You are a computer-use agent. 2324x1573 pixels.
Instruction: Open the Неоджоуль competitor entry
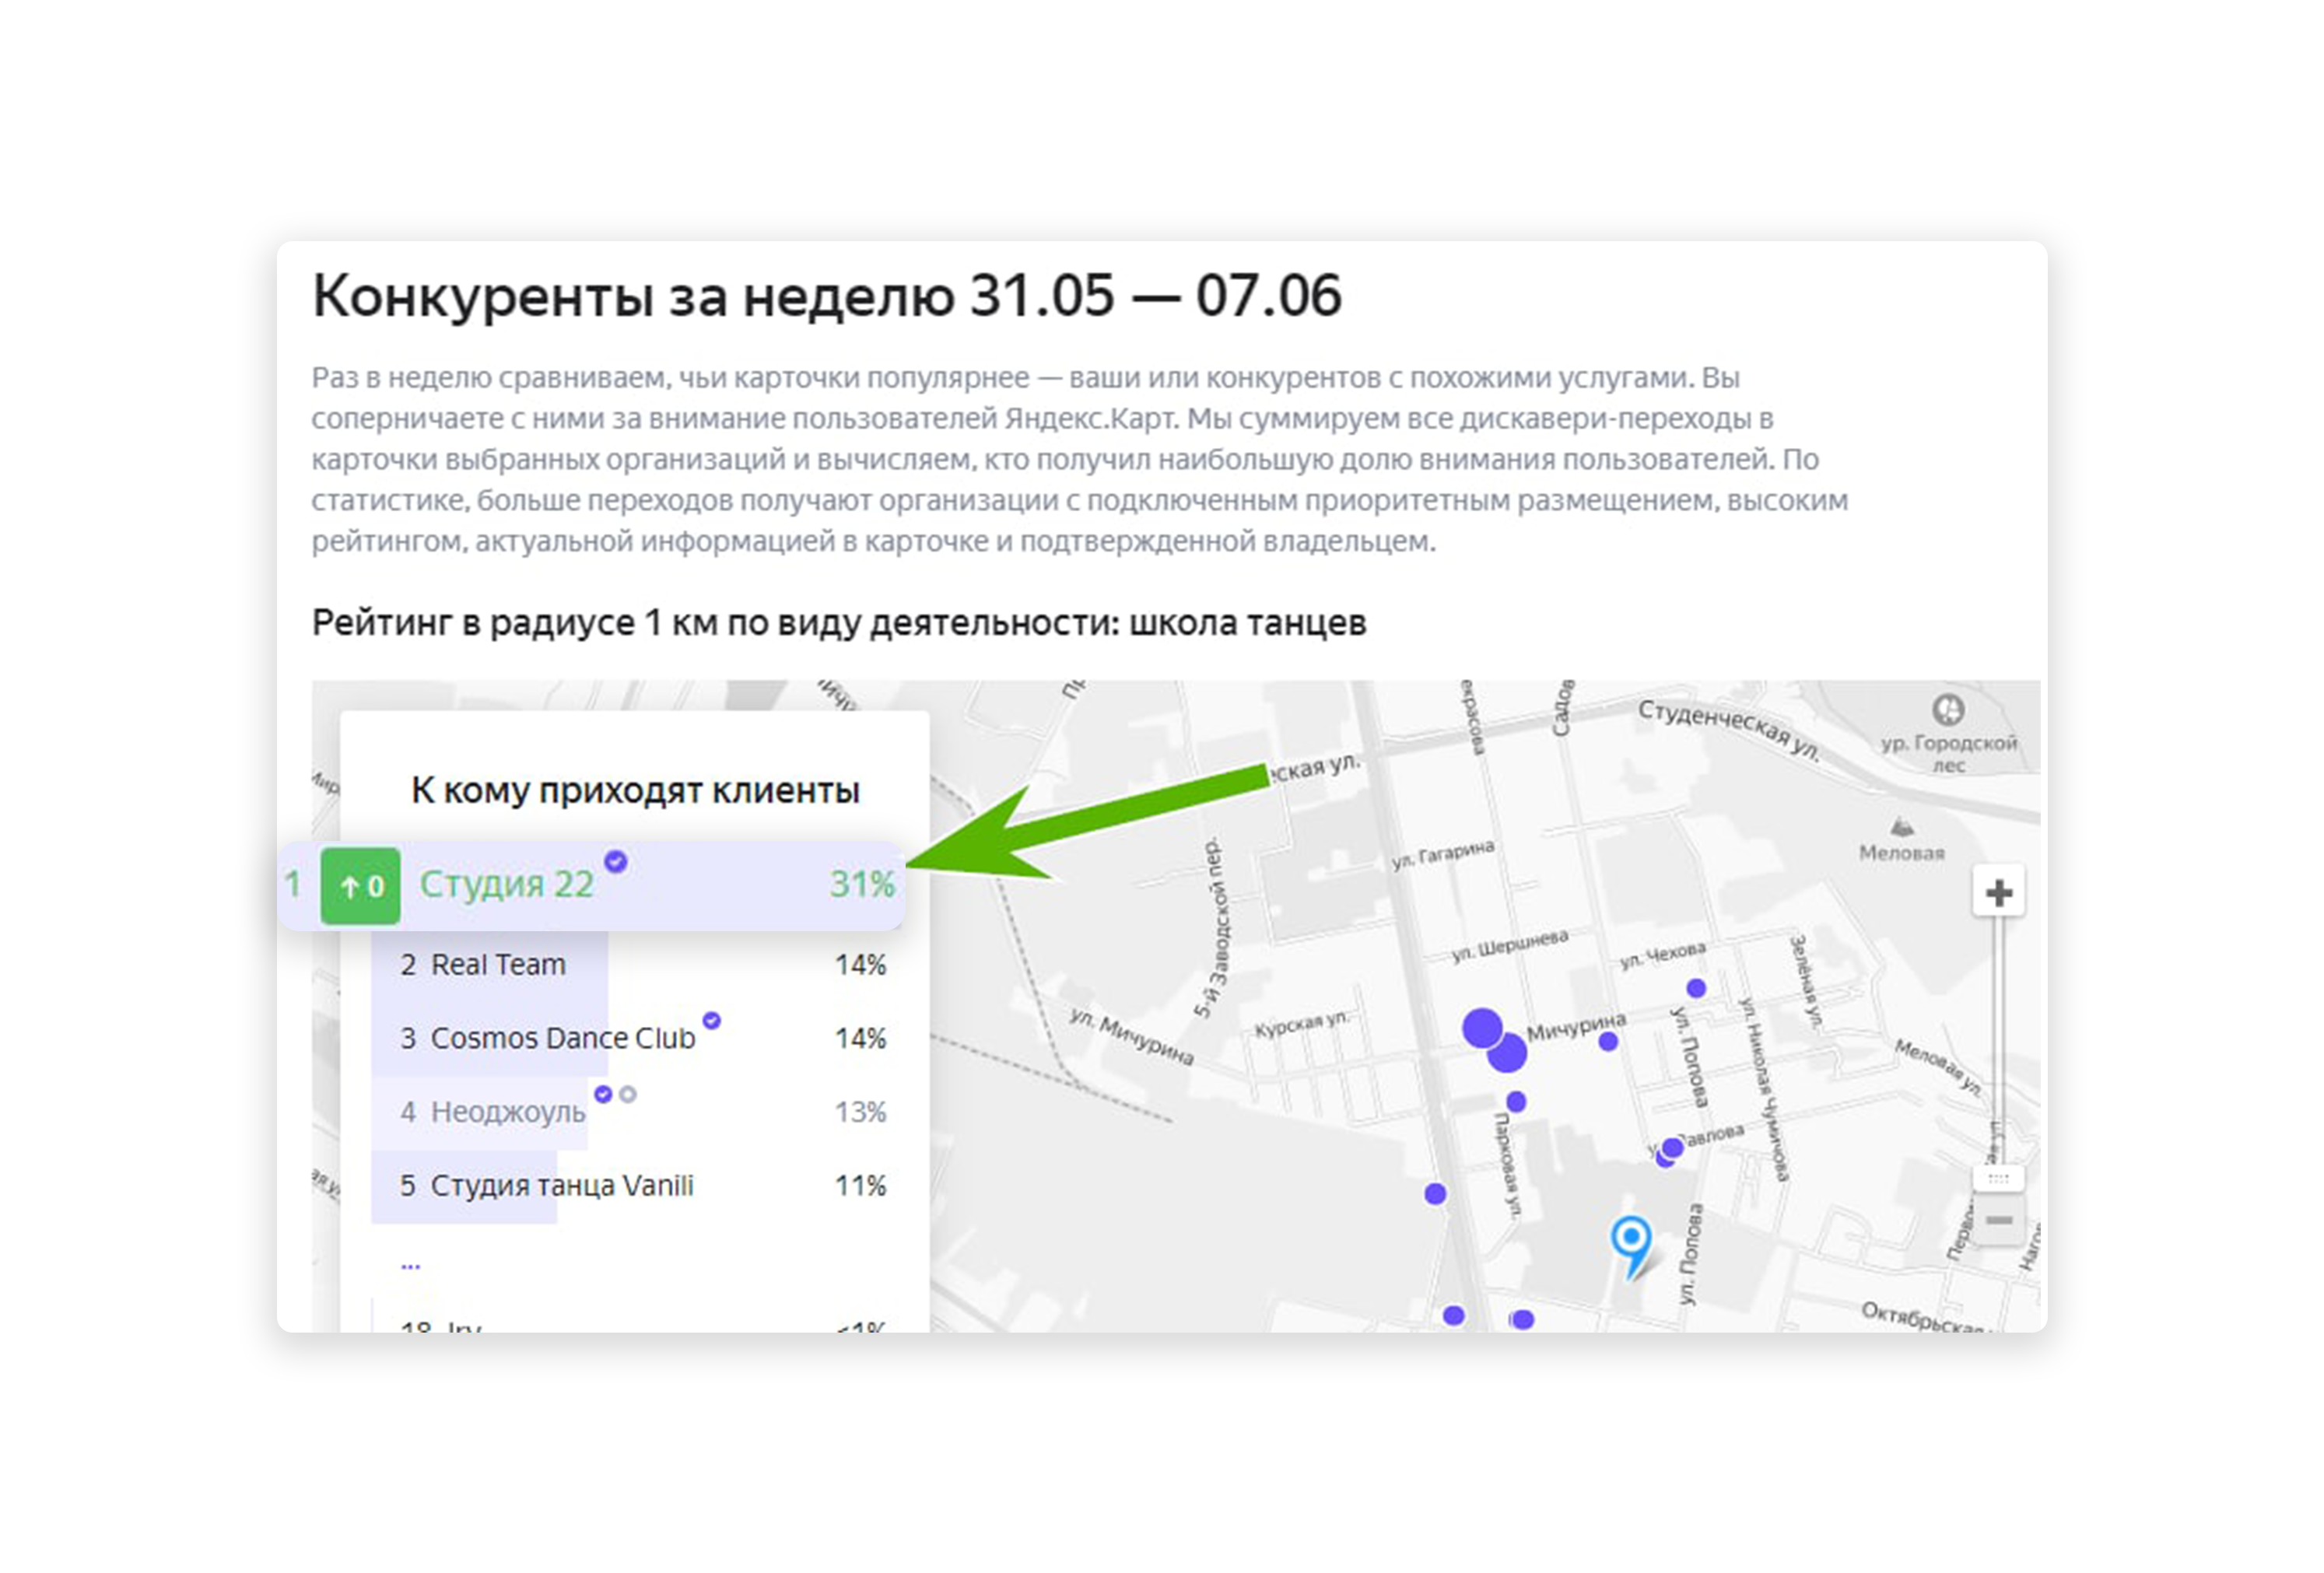(x=507, y=1112)
